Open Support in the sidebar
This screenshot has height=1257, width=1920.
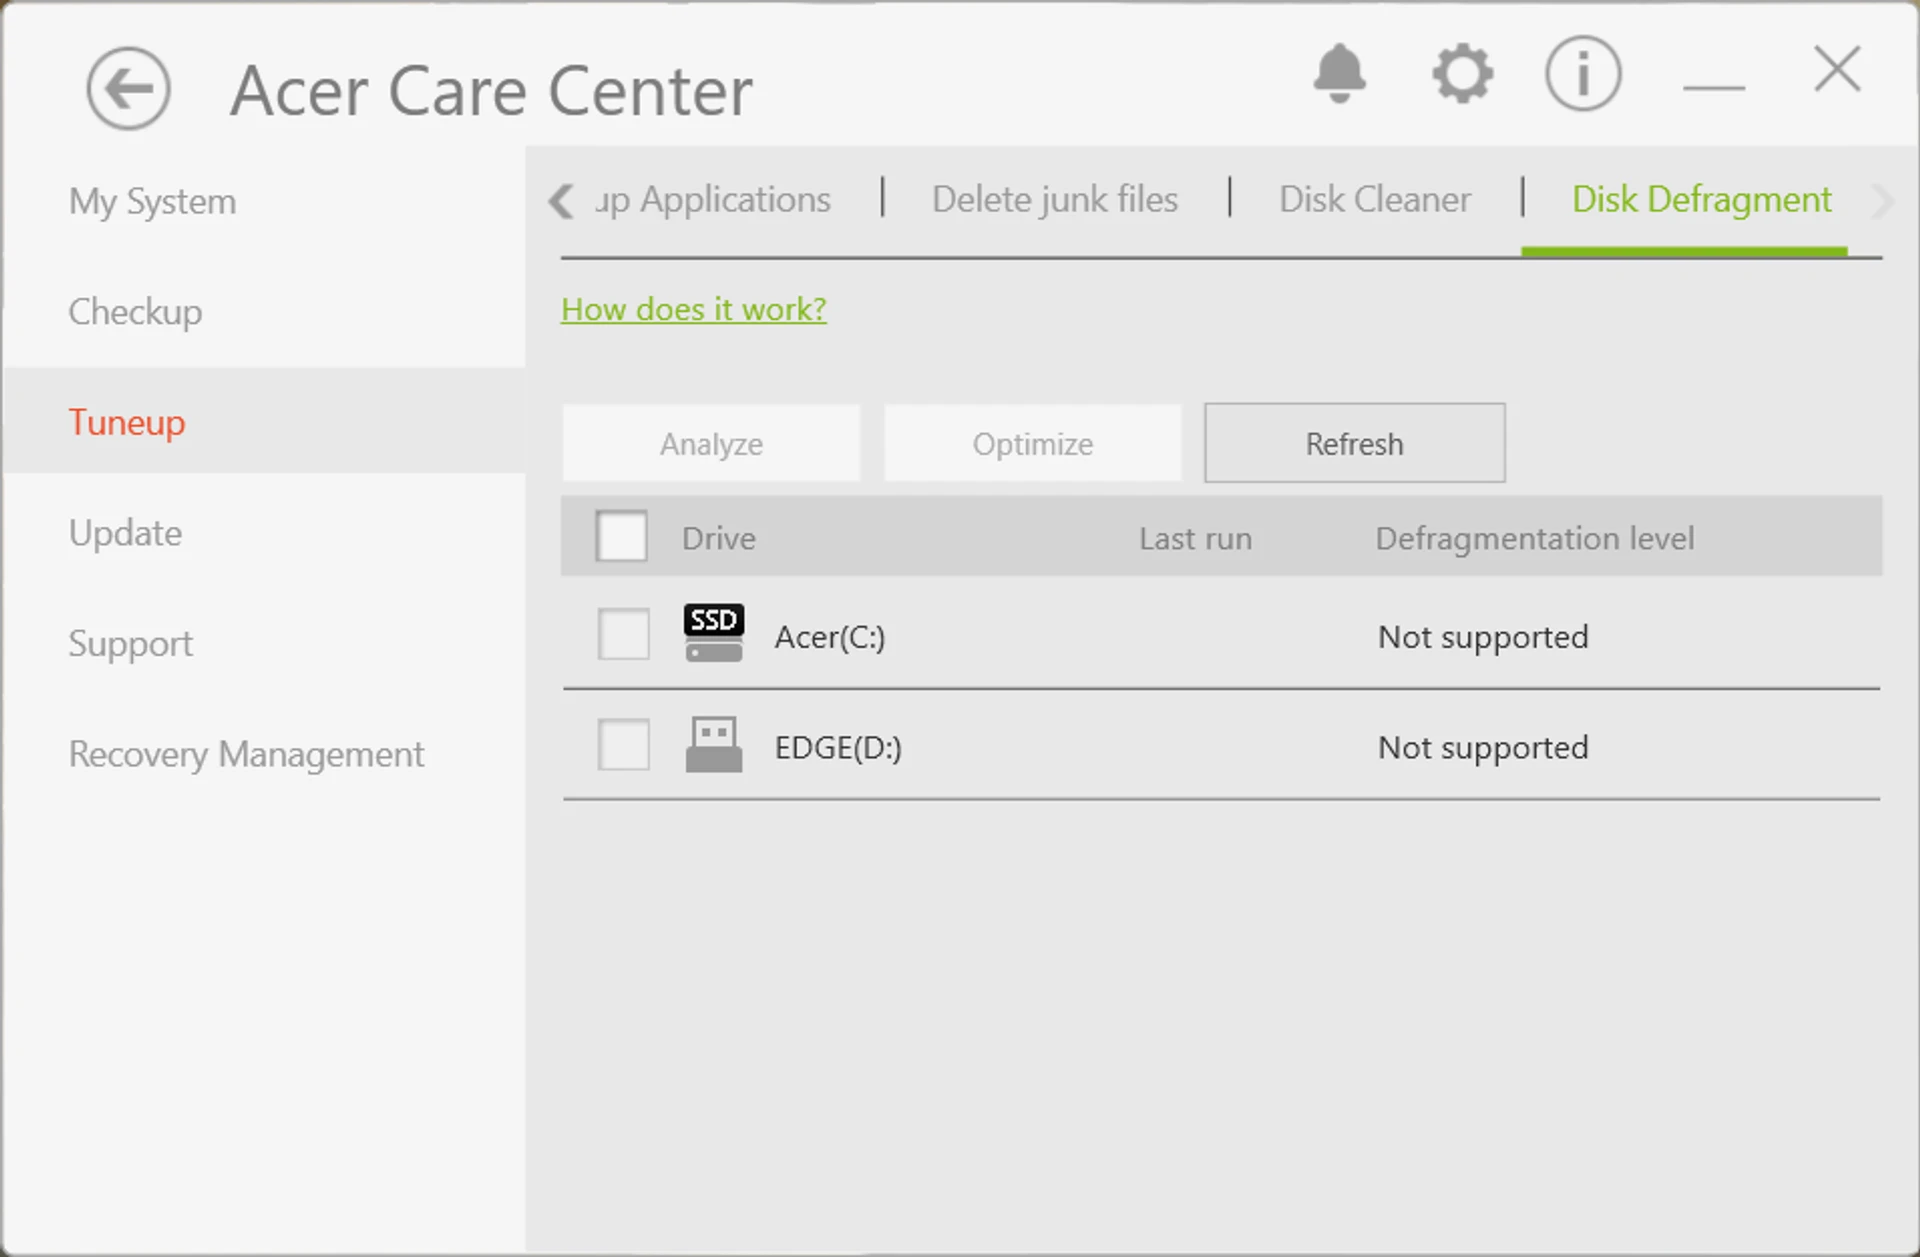pos(130,643)
